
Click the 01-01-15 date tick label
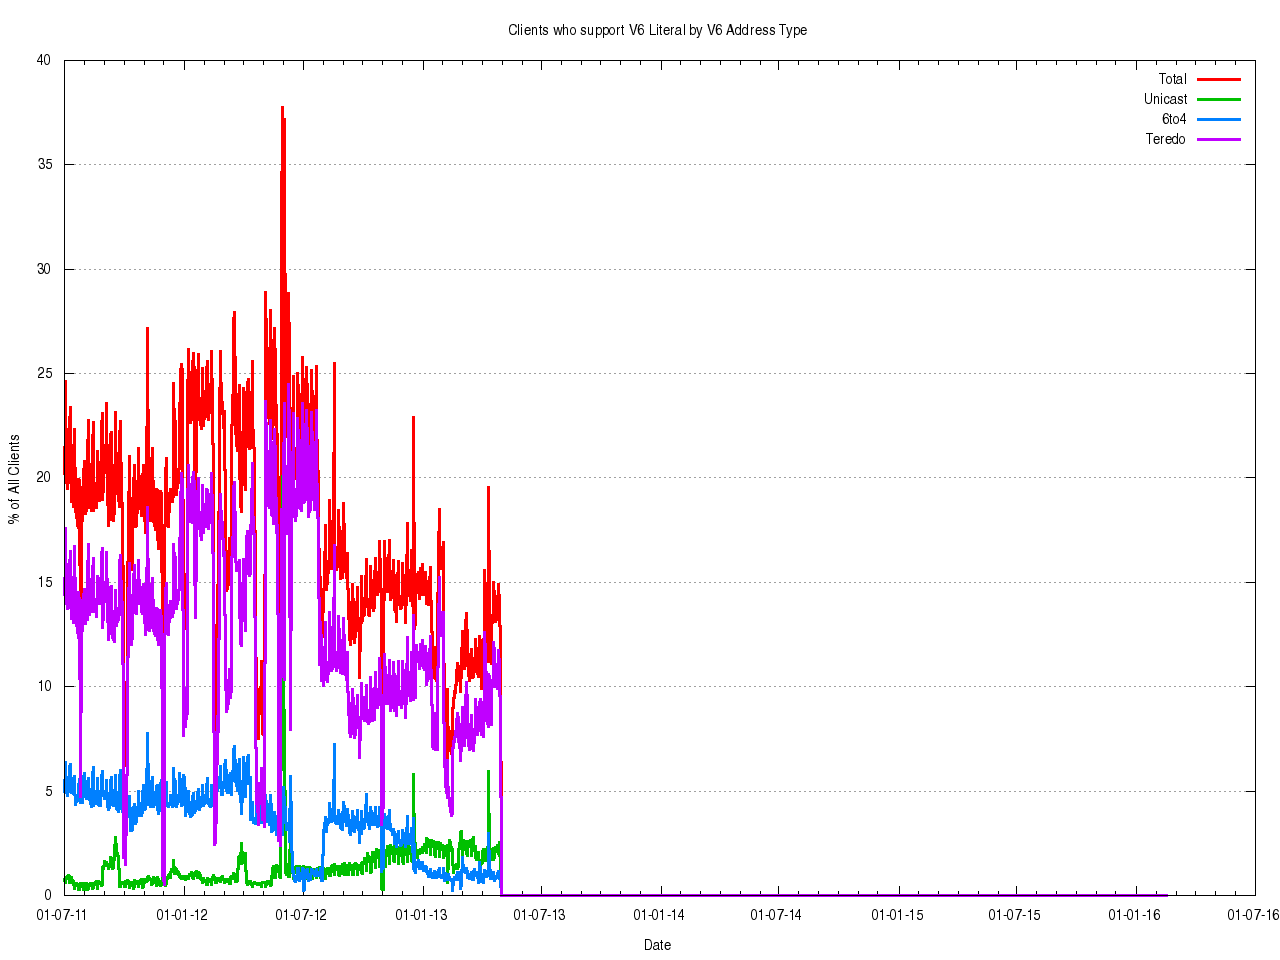(x=897, y=914)
